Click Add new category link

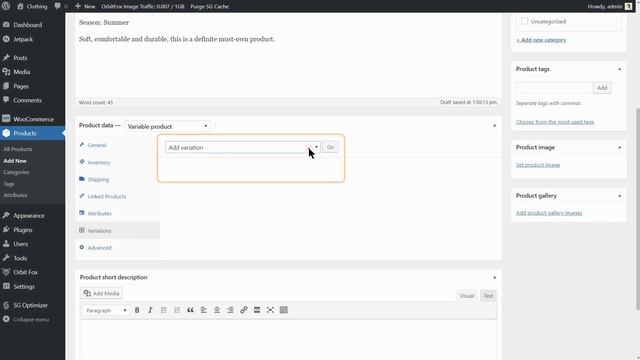(541, 40)
